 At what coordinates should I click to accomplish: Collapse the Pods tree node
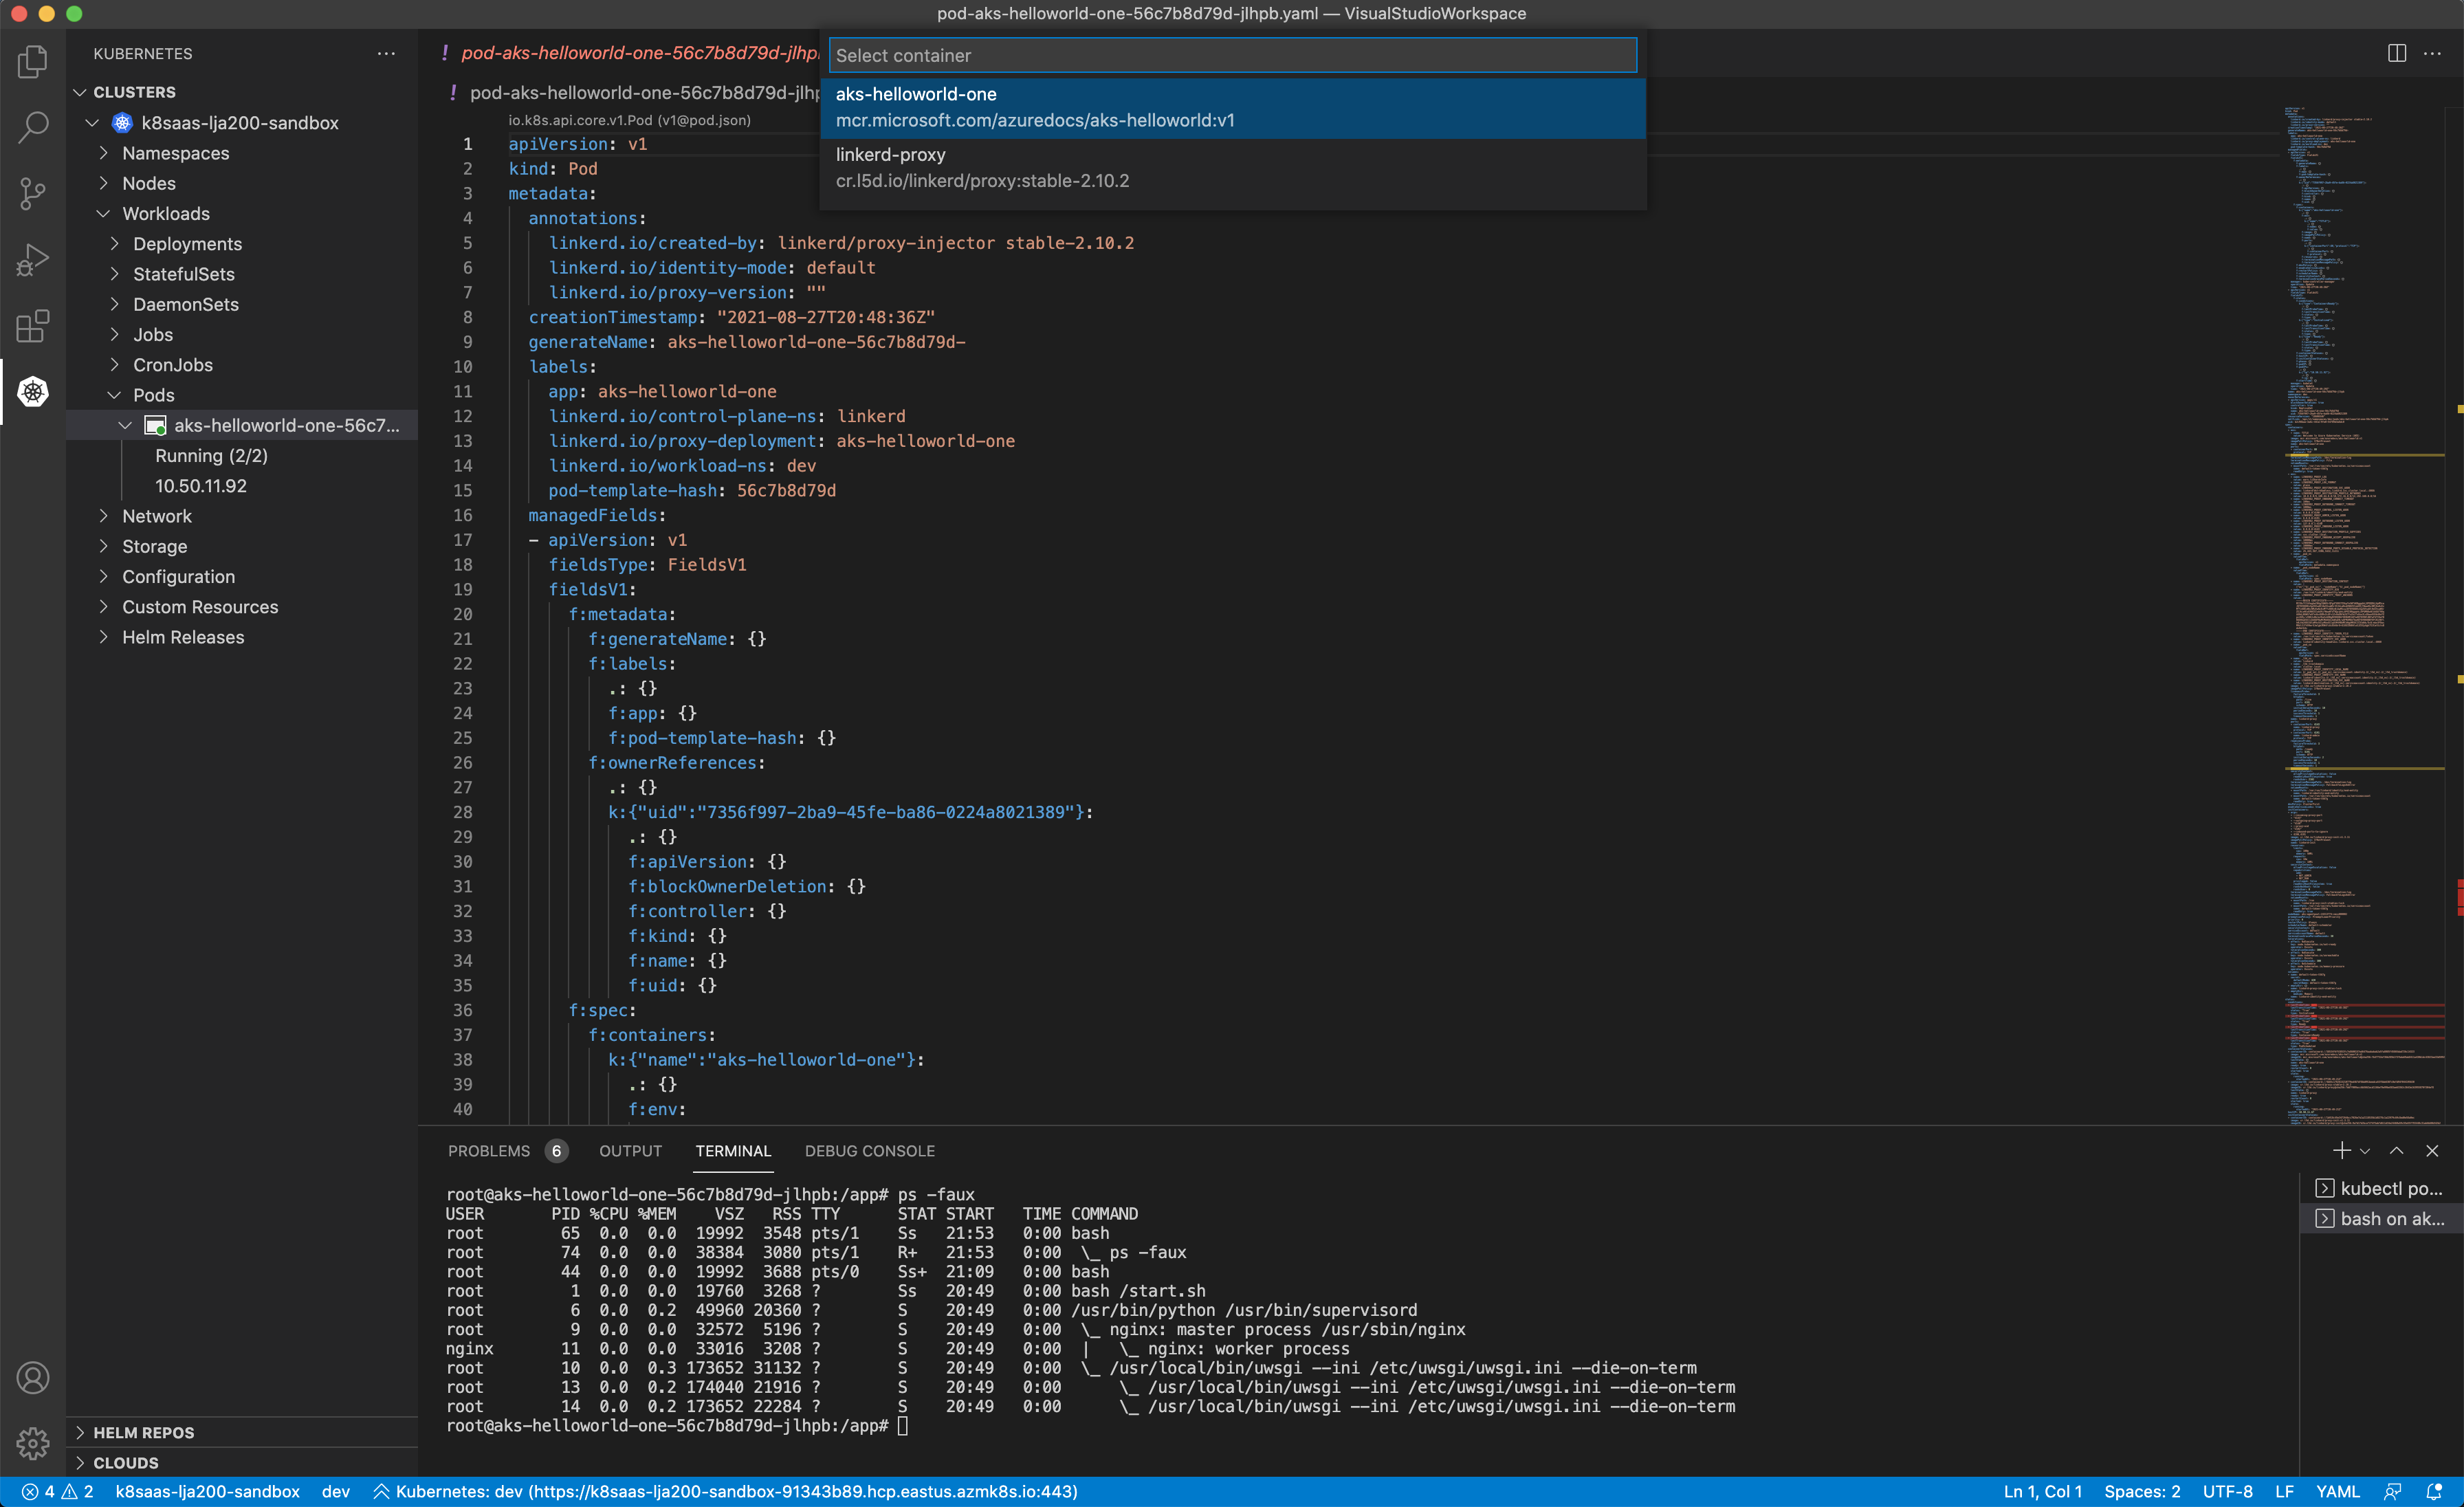coord(114,395)
